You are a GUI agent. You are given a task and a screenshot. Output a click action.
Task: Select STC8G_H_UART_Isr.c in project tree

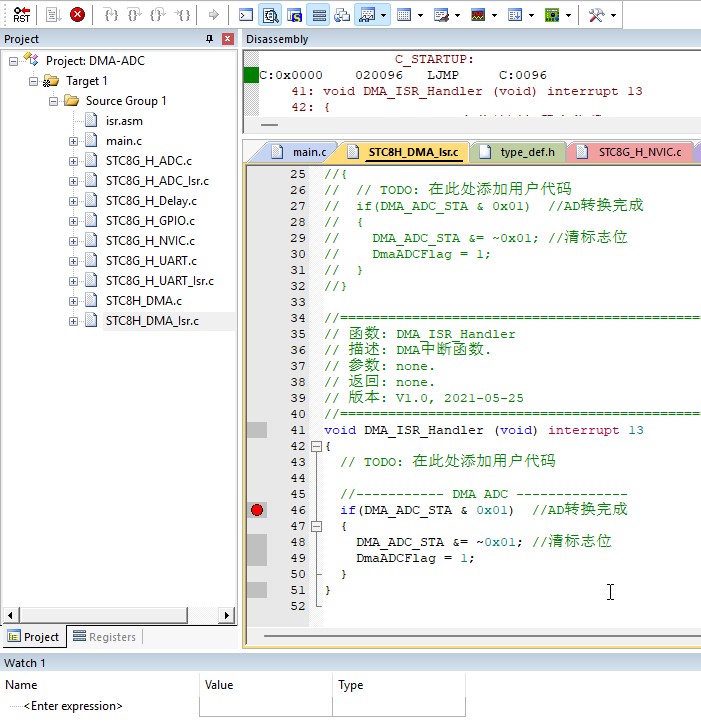coord(160,280)
